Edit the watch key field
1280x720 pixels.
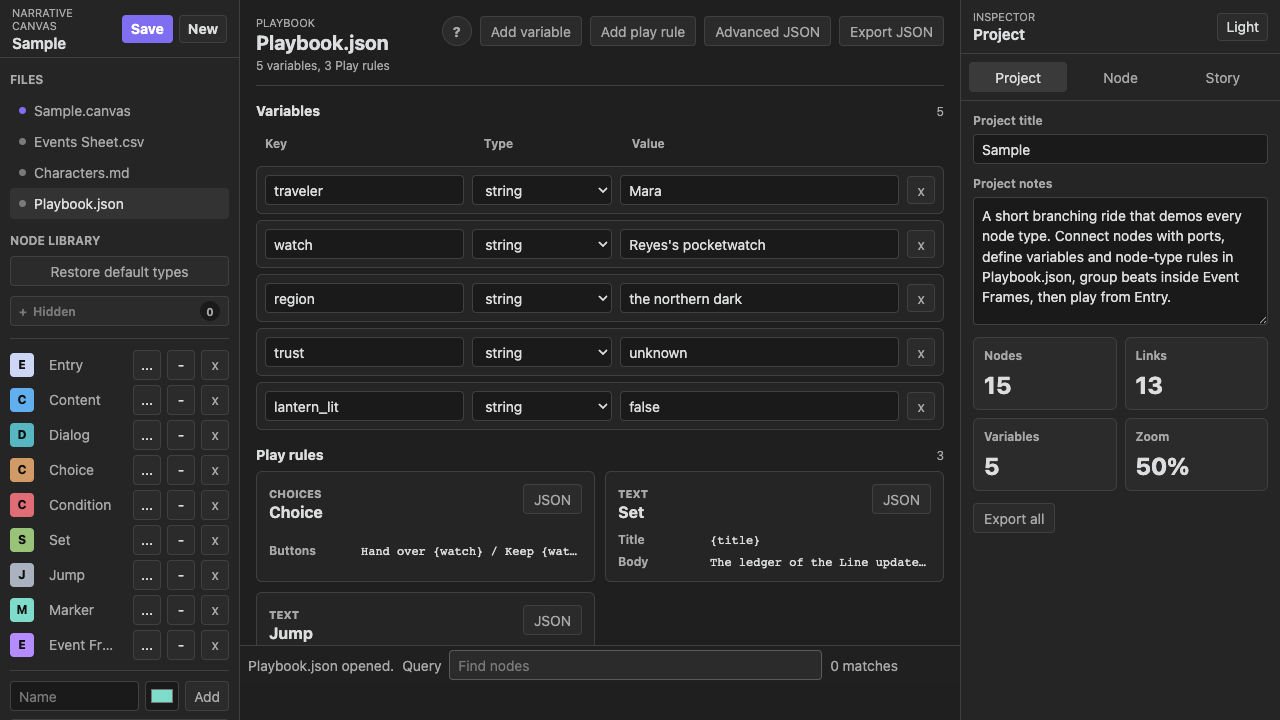[364, 245]
